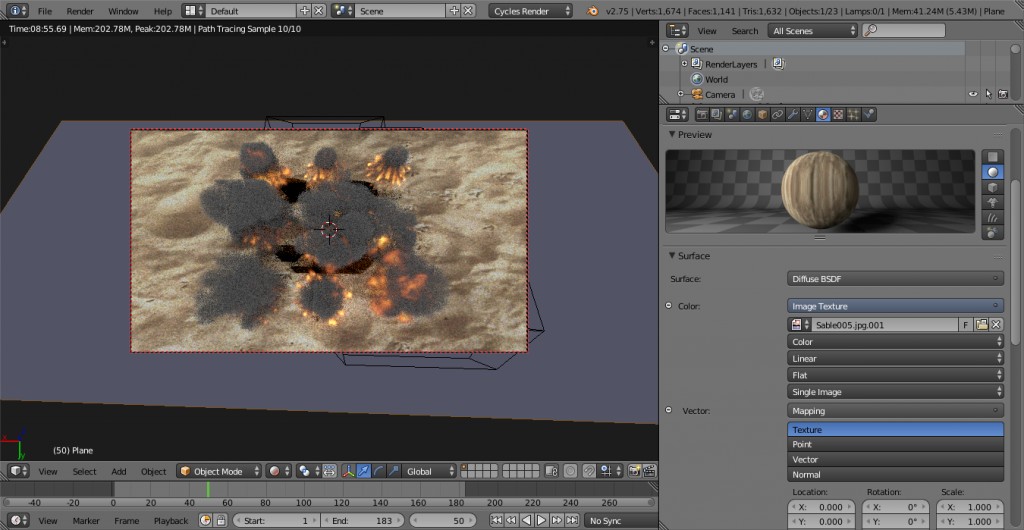Toggle lock camera and layers to scene

(552, 471)
